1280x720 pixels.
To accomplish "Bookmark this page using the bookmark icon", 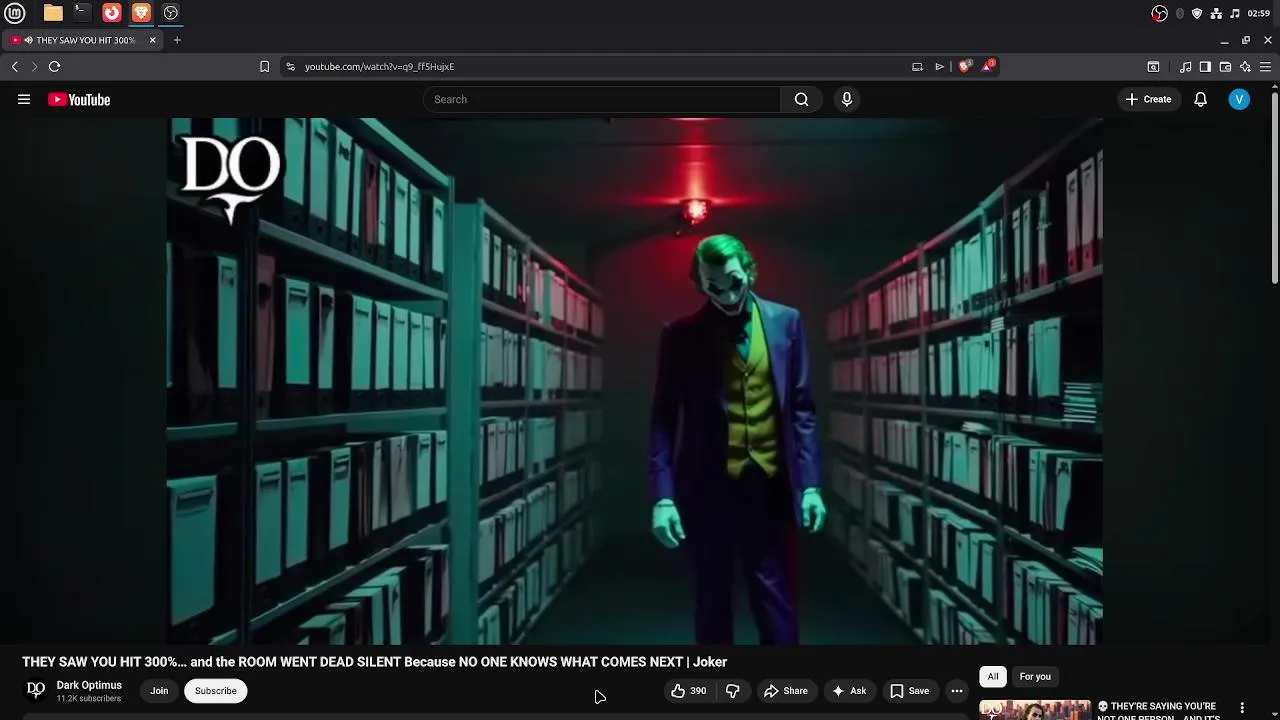I will click(264, 66).
